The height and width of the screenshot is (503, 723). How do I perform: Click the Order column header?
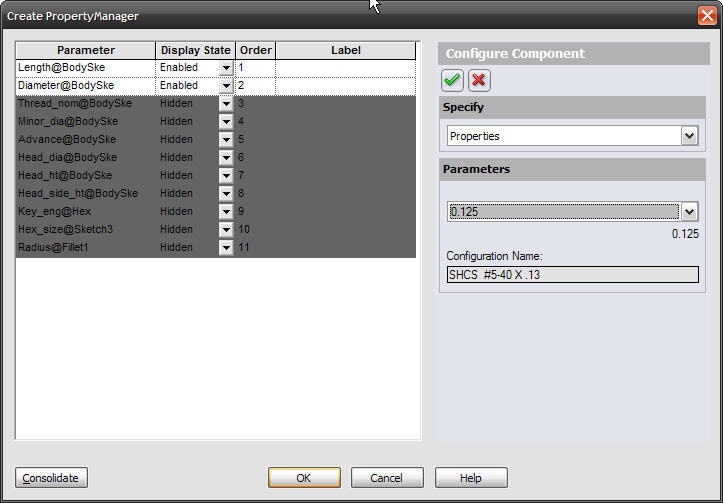pyautogui.click(x=256, y=50)
